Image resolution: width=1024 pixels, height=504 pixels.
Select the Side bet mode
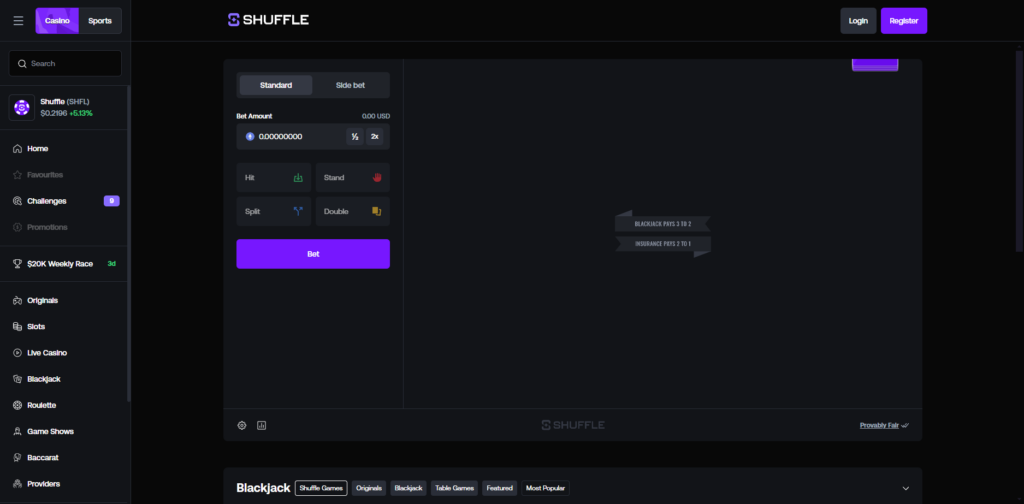click(x=350, y=86)
